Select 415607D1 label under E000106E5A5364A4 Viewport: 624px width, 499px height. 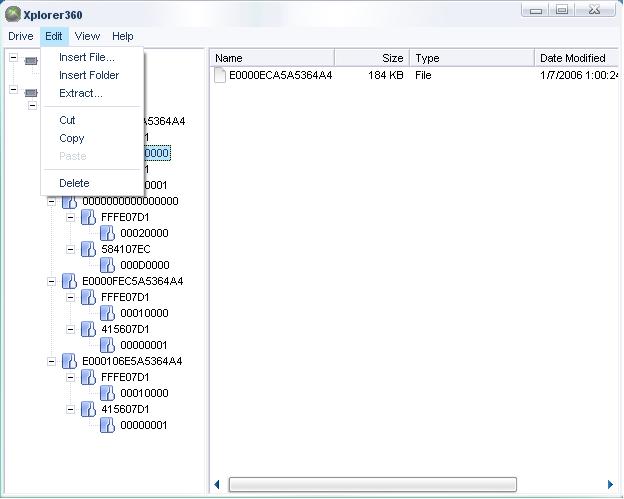tap(125, 409)
